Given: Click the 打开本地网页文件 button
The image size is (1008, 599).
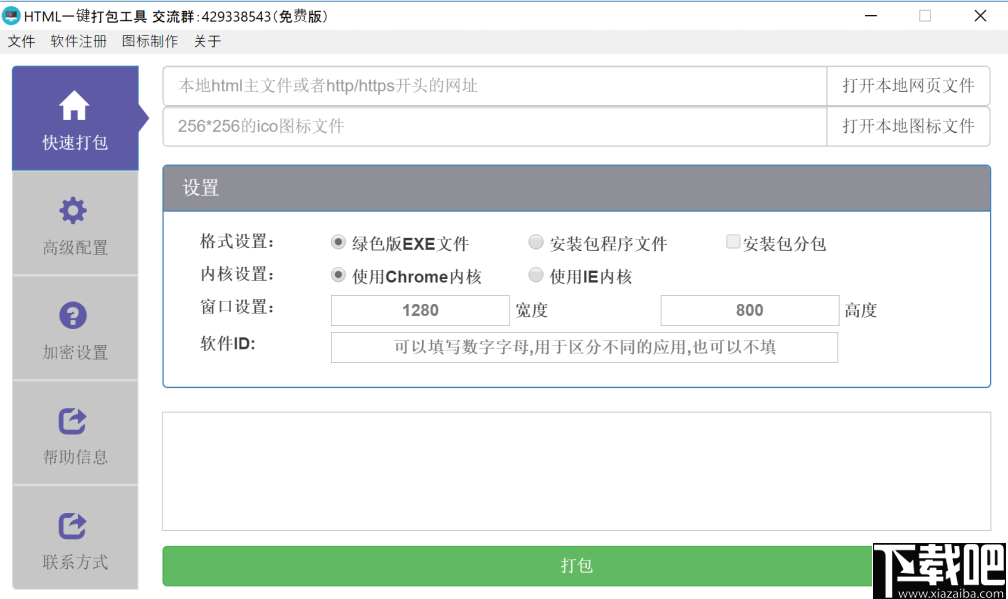Looking at the screenshot, I should tap(908, 85).
